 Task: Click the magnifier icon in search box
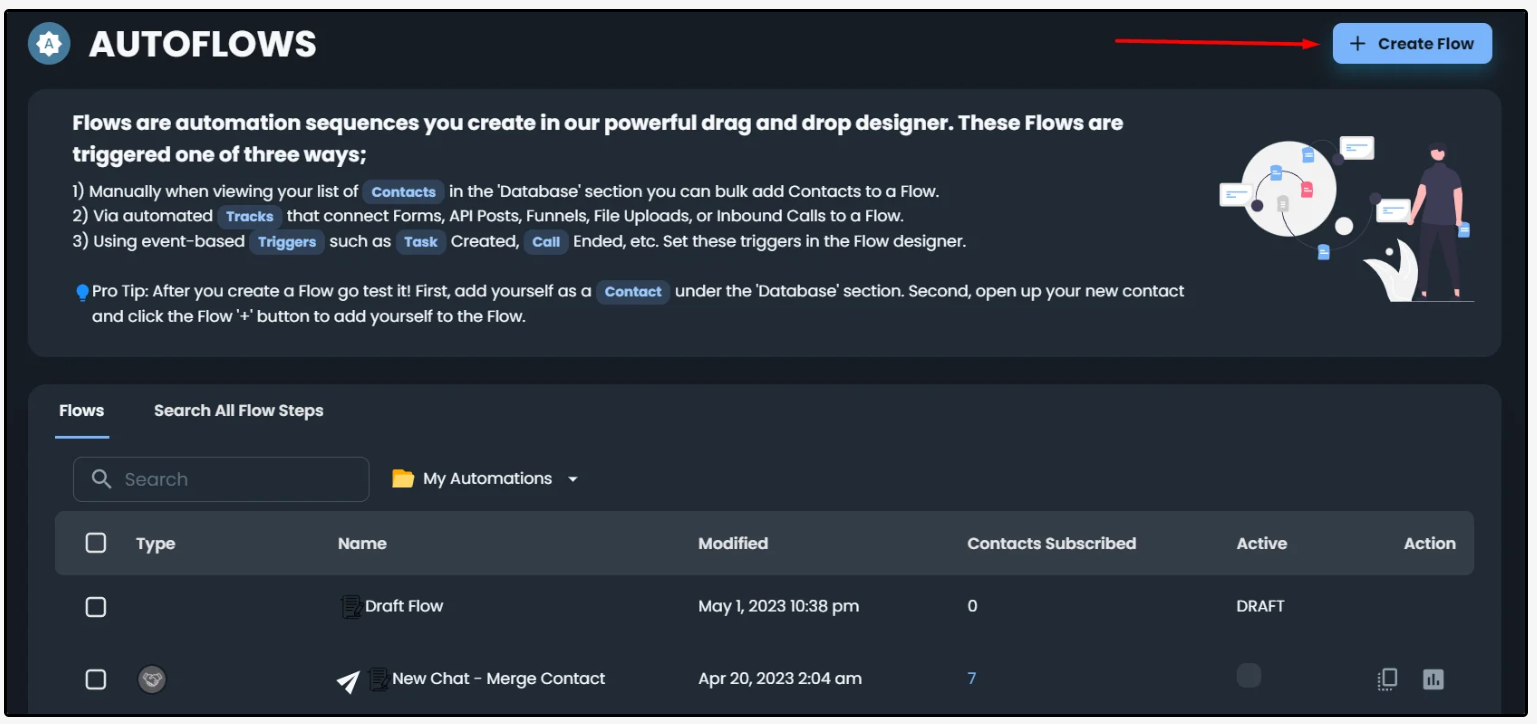pyautogui.click(x=101, y=479)
